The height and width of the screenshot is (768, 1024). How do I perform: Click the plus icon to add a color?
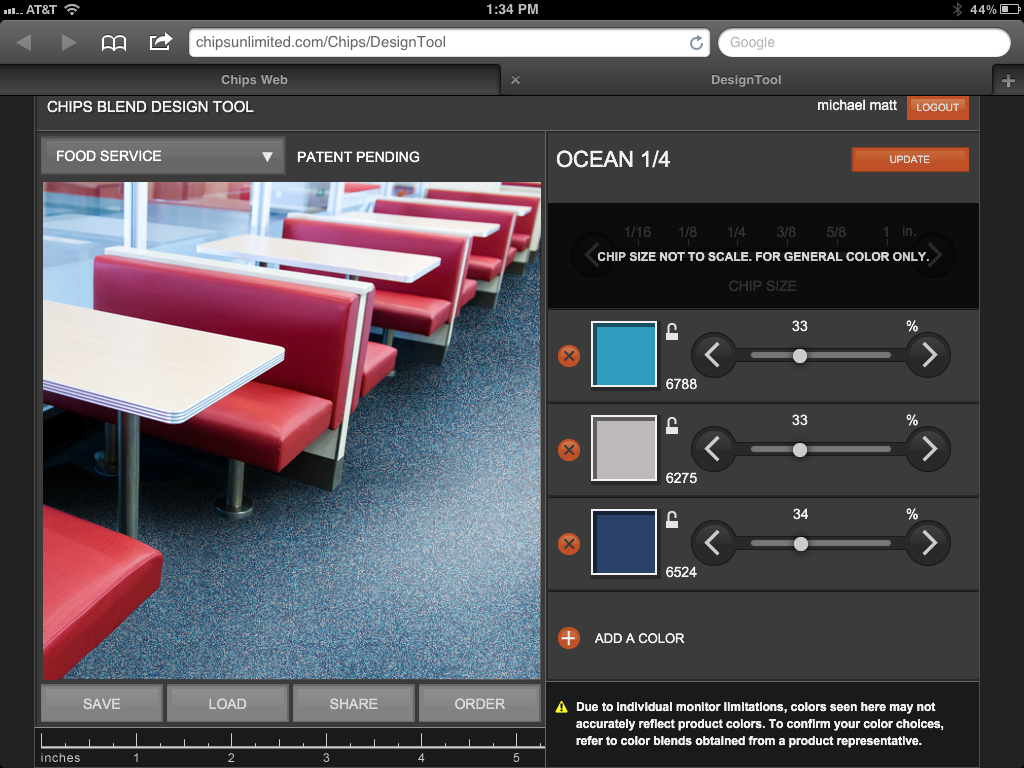coord(568,638)
